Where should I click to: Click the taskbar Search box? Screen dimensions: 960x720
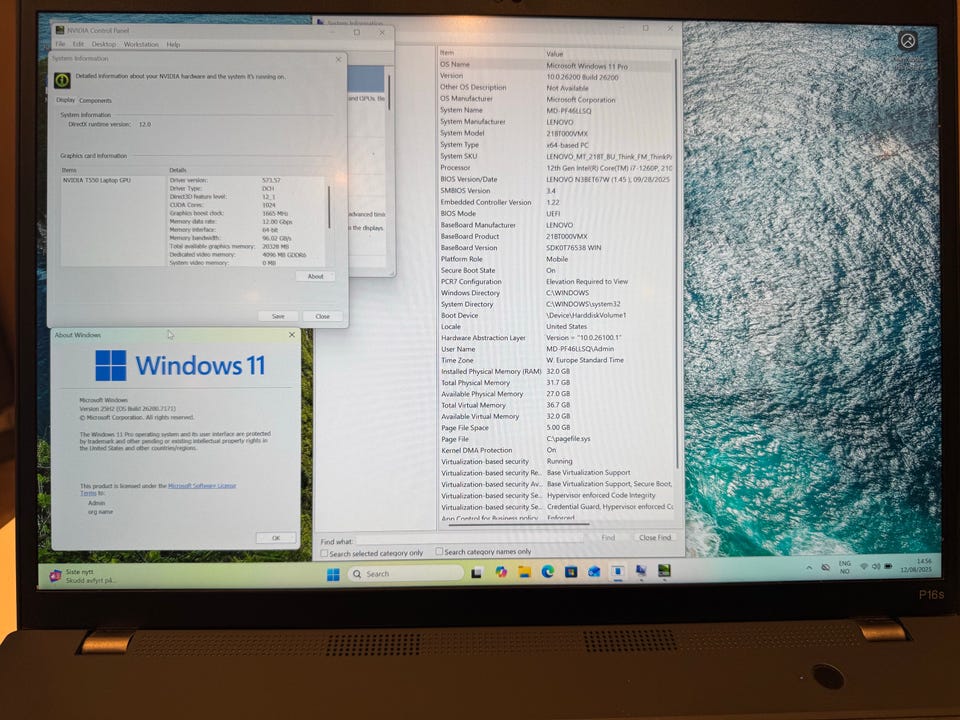tap(405, 574)
